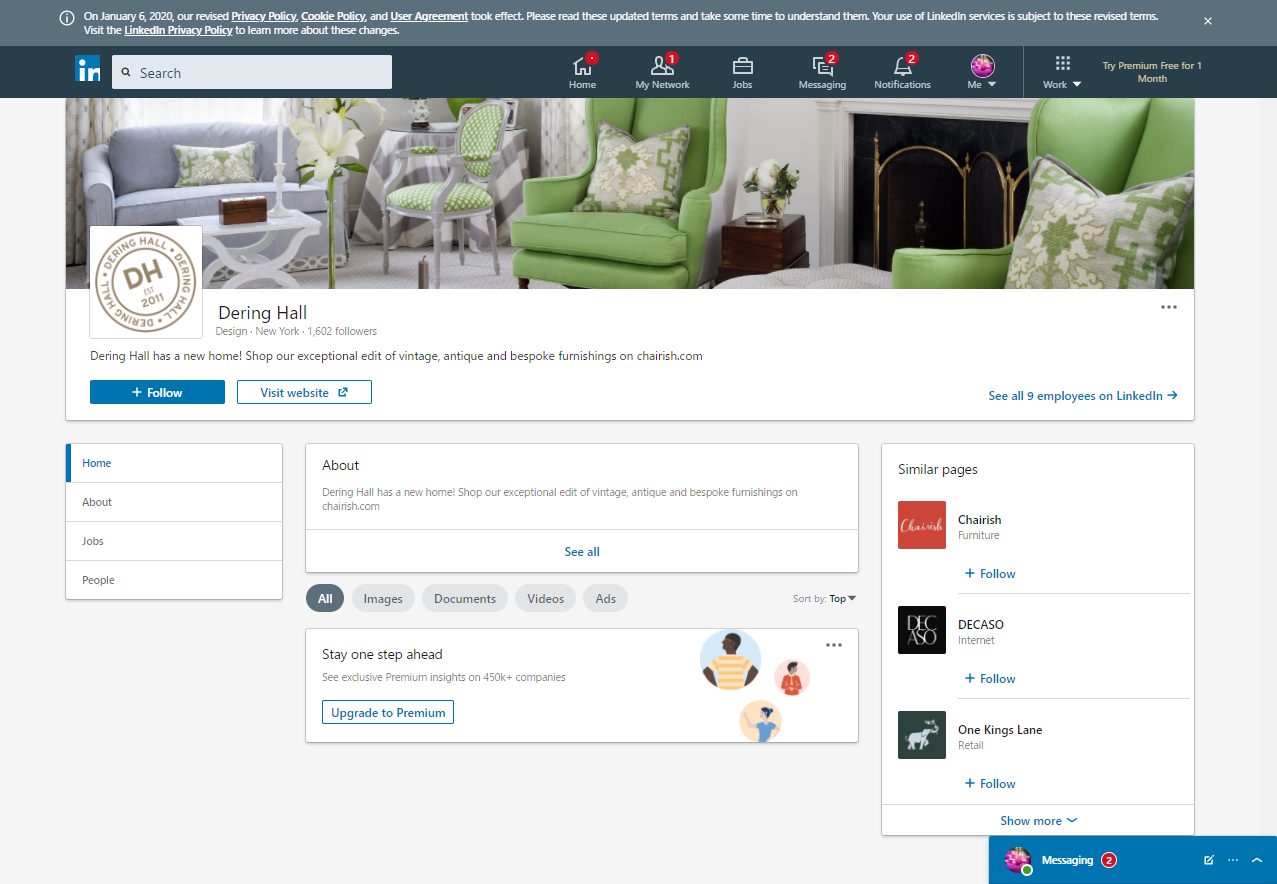
Task: Expand Messaging panel with chevron
Action: (1258, 860)
